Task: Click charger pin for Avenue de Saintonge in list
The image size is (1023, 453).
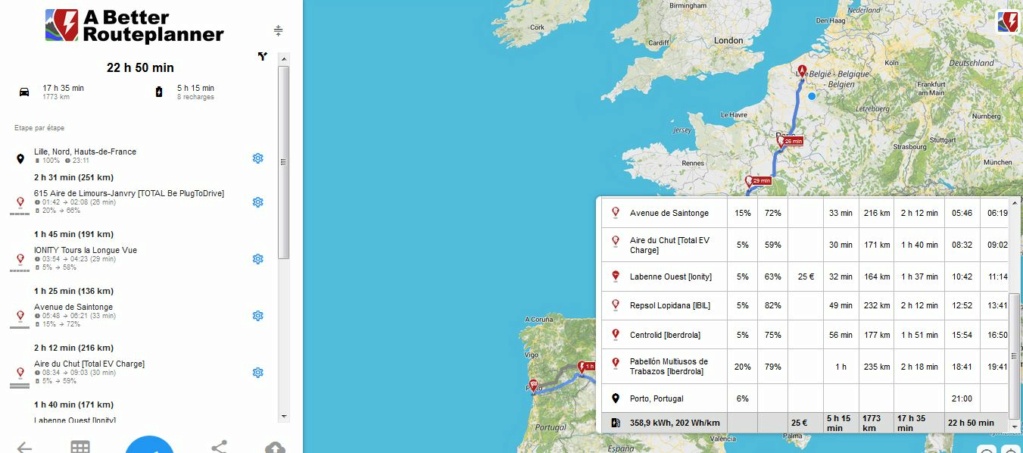Action: (20, 315)
